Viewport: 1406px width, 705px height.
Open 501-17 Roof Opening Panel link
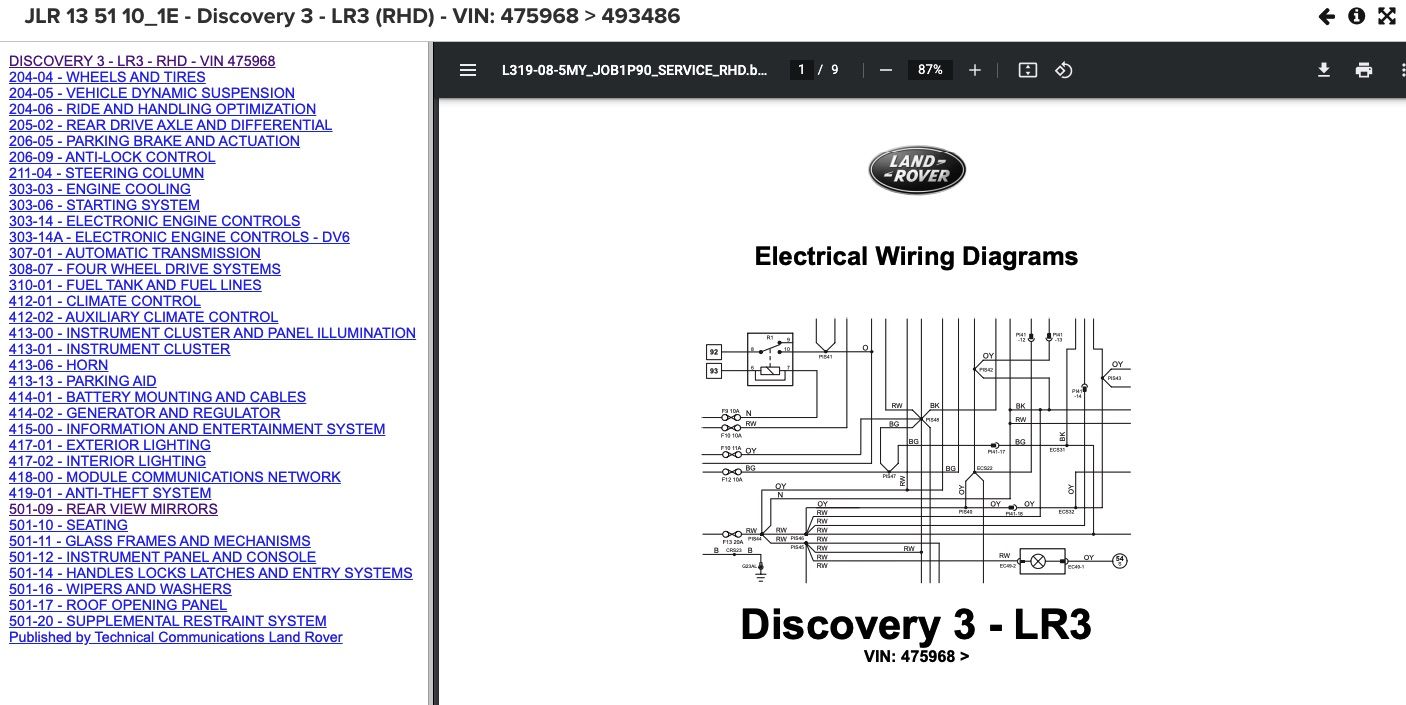pyautogui.click(x=118, y=605)
